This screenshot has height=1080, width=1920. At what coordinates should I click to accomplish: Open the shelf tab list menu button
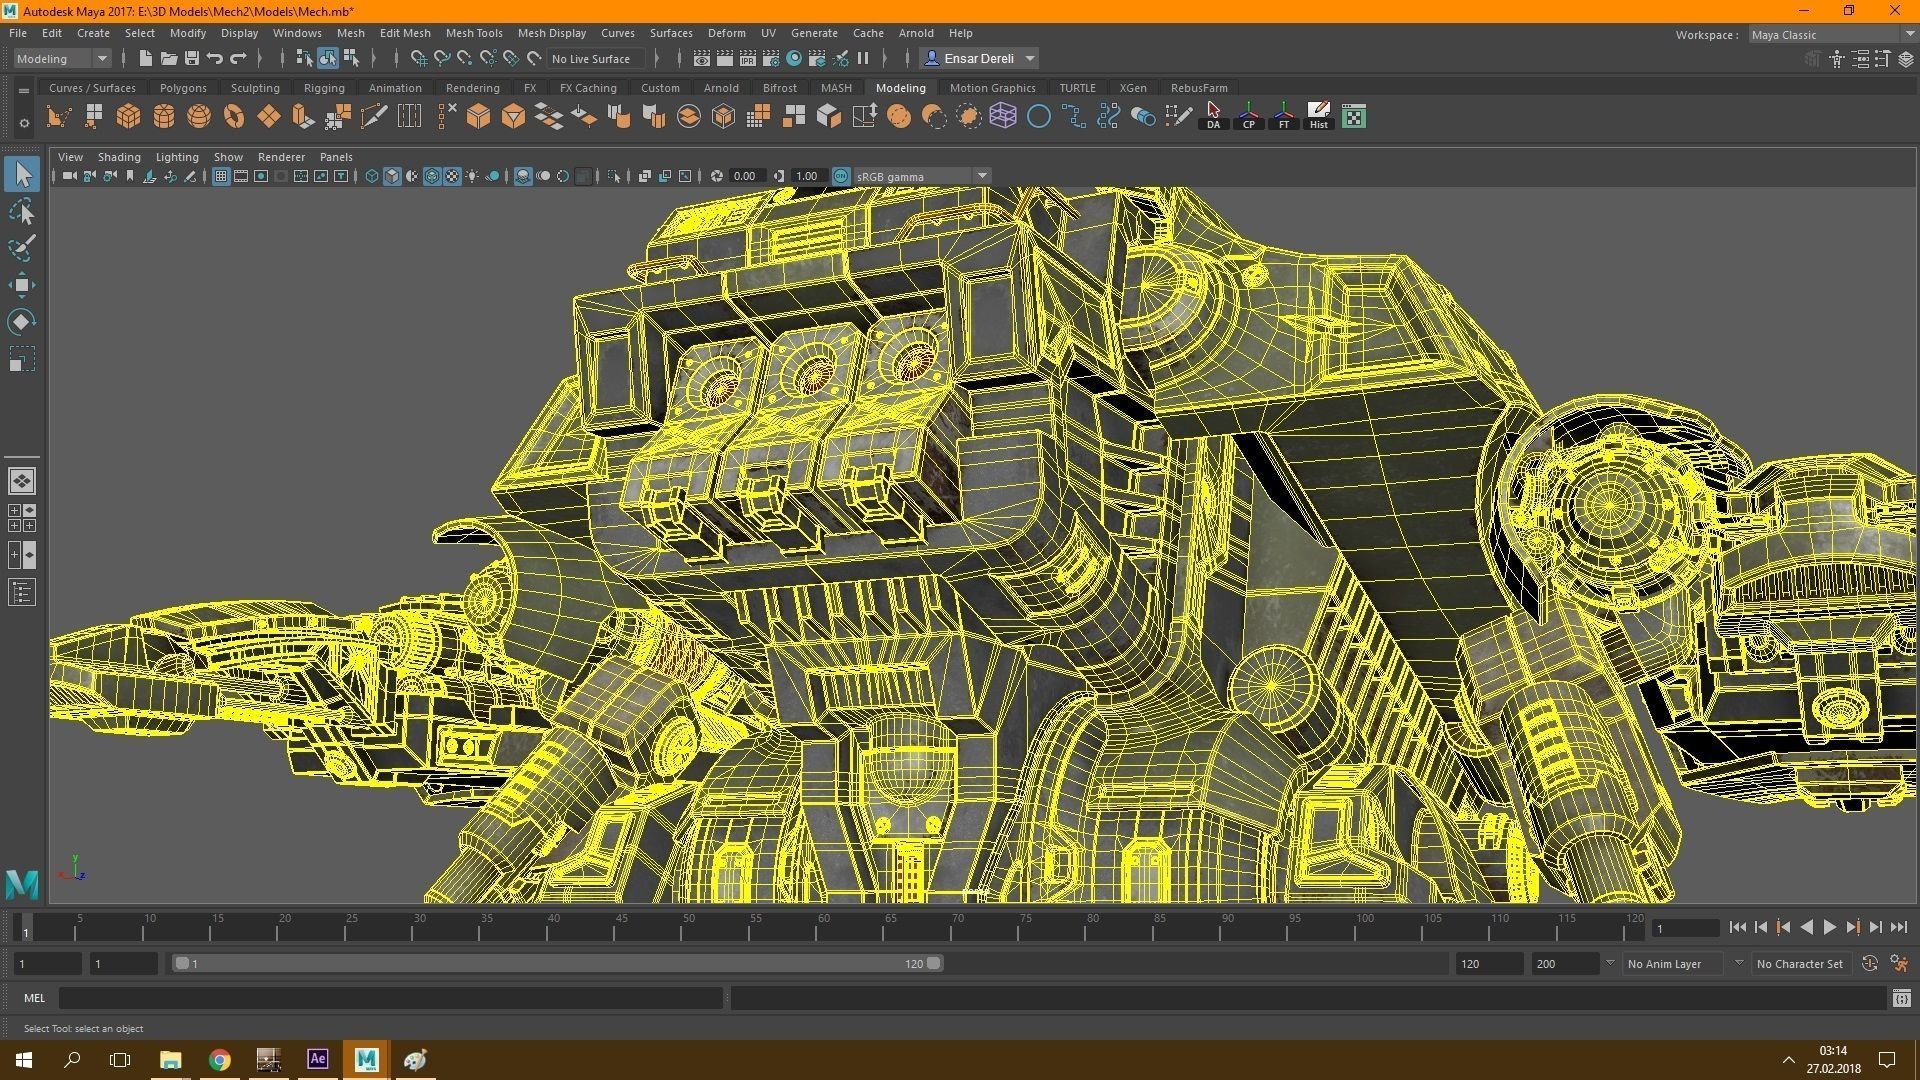coord(24,90)
